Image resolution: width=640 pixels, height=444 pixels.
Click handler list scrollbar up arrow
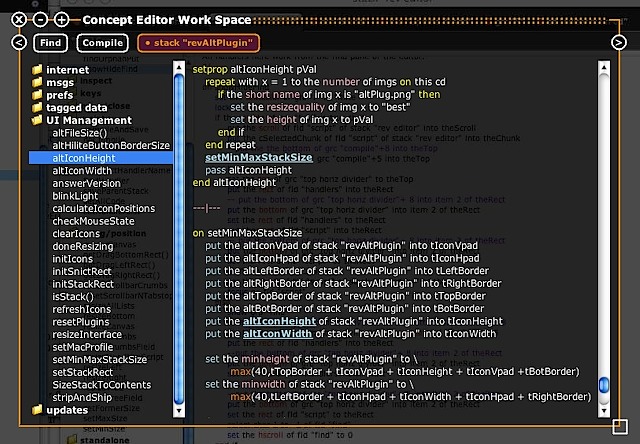(x=179, y=67)
